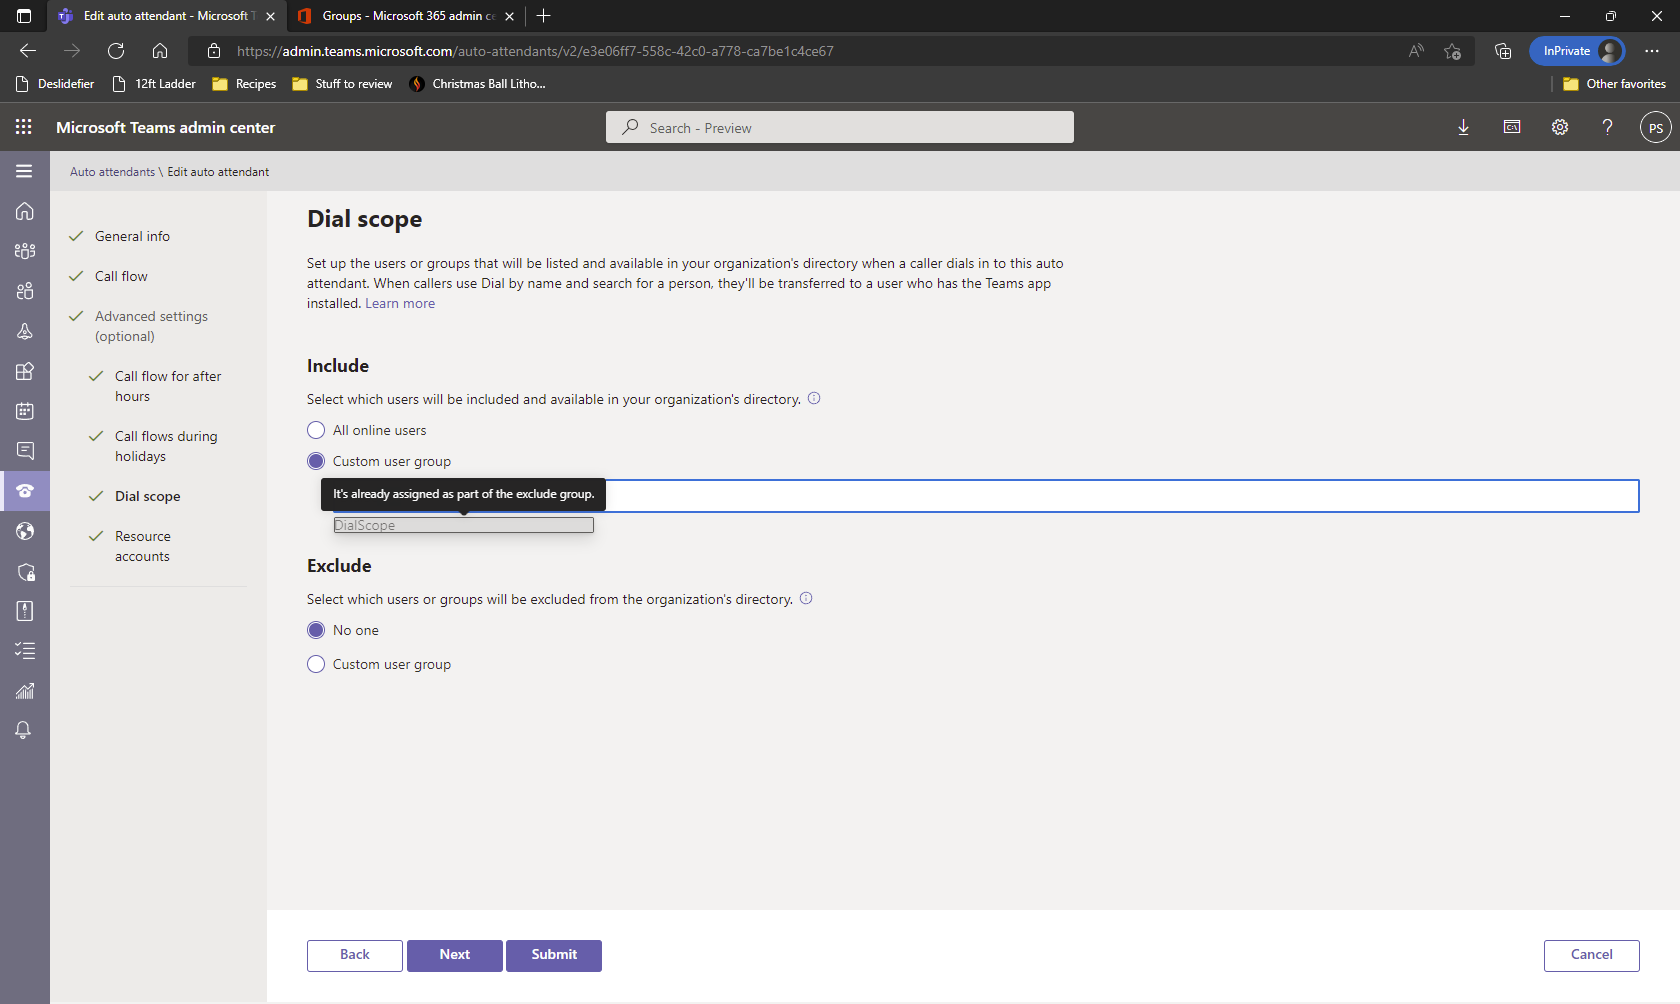Click the Back button
This screenshot has height=1004, width=1680.
[355, 955]
